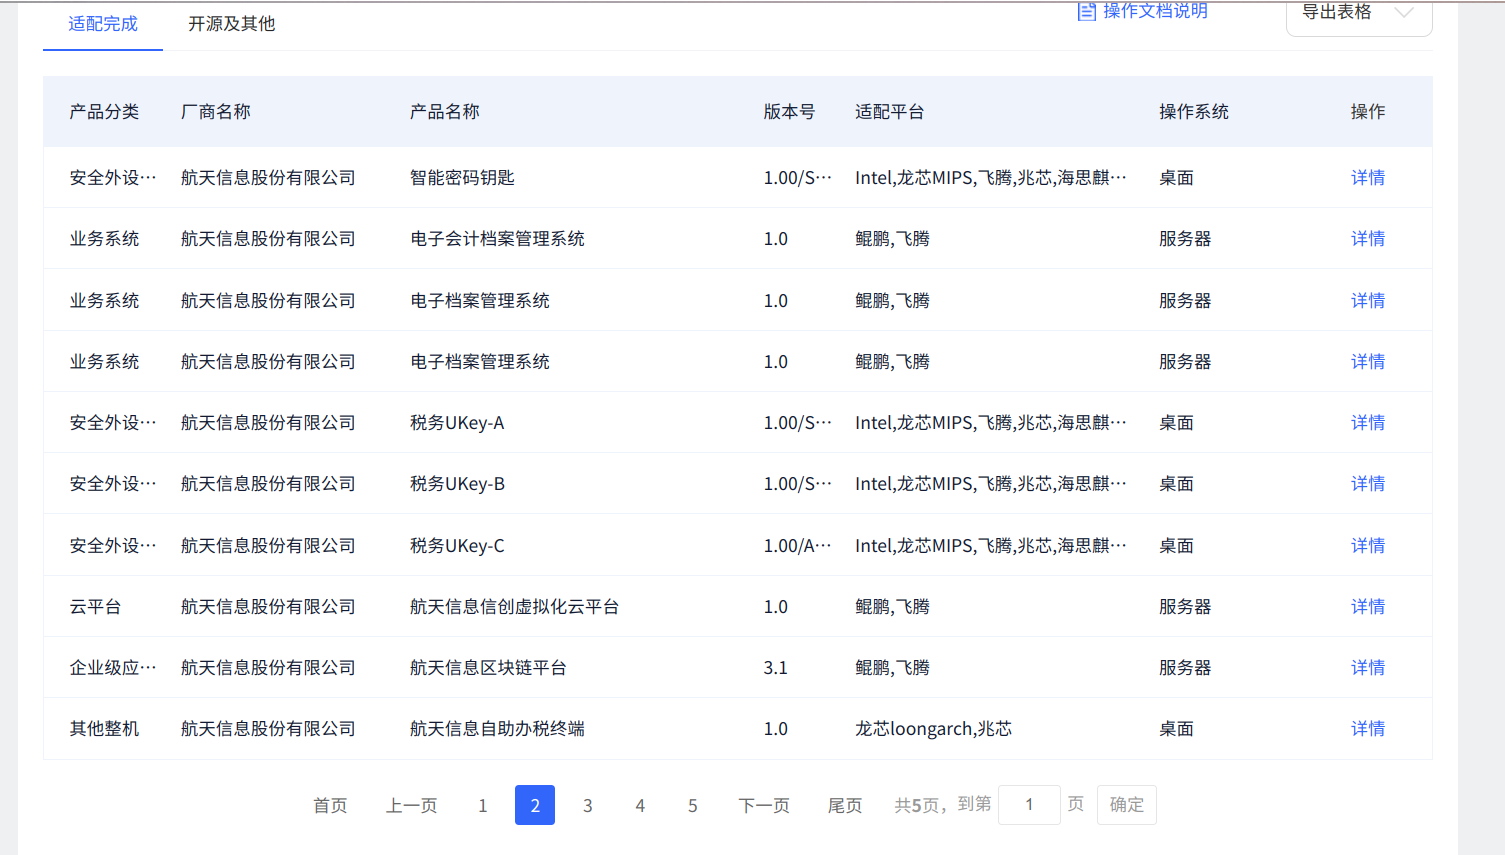Open 详情 for 税务UKey-A
Screen dimensions: 1505x855
pyautogui.click(x=1367, y=422)
